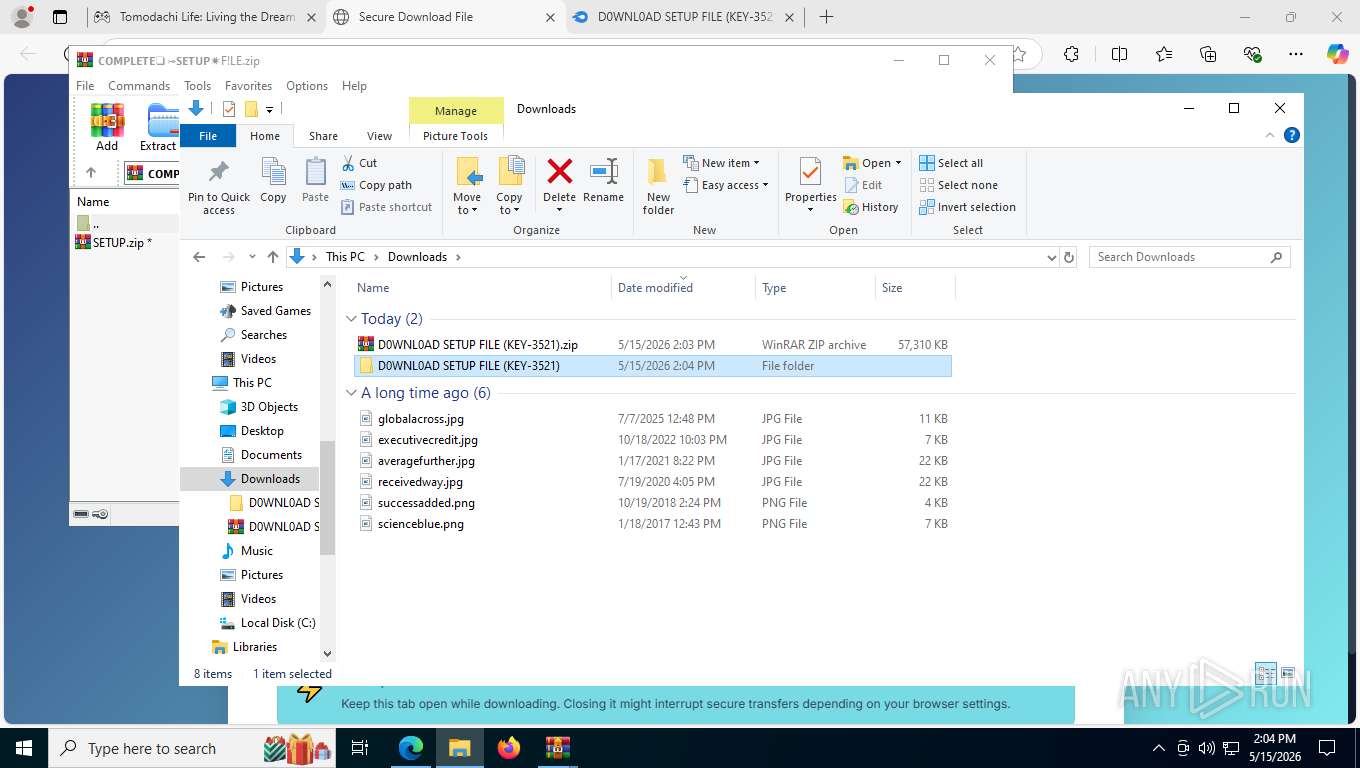Open WinRAR Commands menu
The width and height of the screenshot is (1360, 768).
(x=139, y=86)
